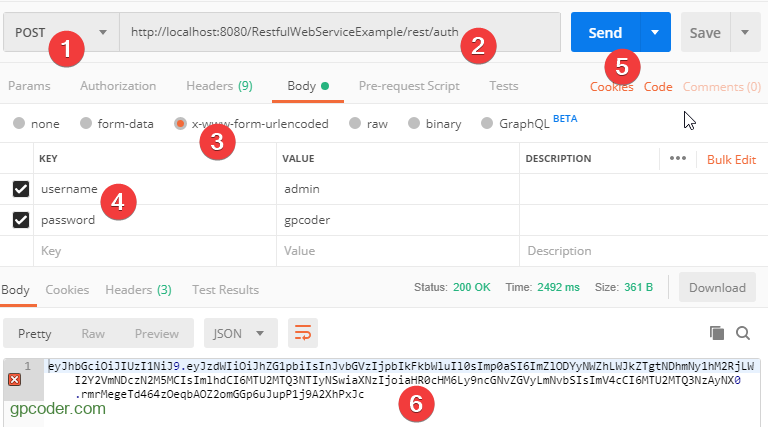Viewport: 768px width, 427px height.
Task: Open the JSON response format dropdown
Action: tap(240, 333)
